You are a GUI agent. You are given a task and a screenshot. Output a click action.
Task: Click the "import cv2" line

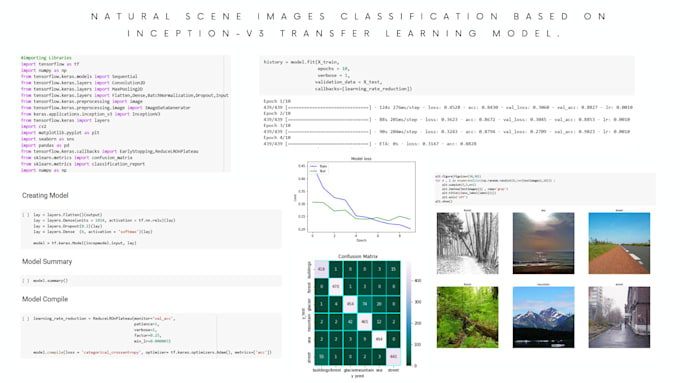[33, 126]
